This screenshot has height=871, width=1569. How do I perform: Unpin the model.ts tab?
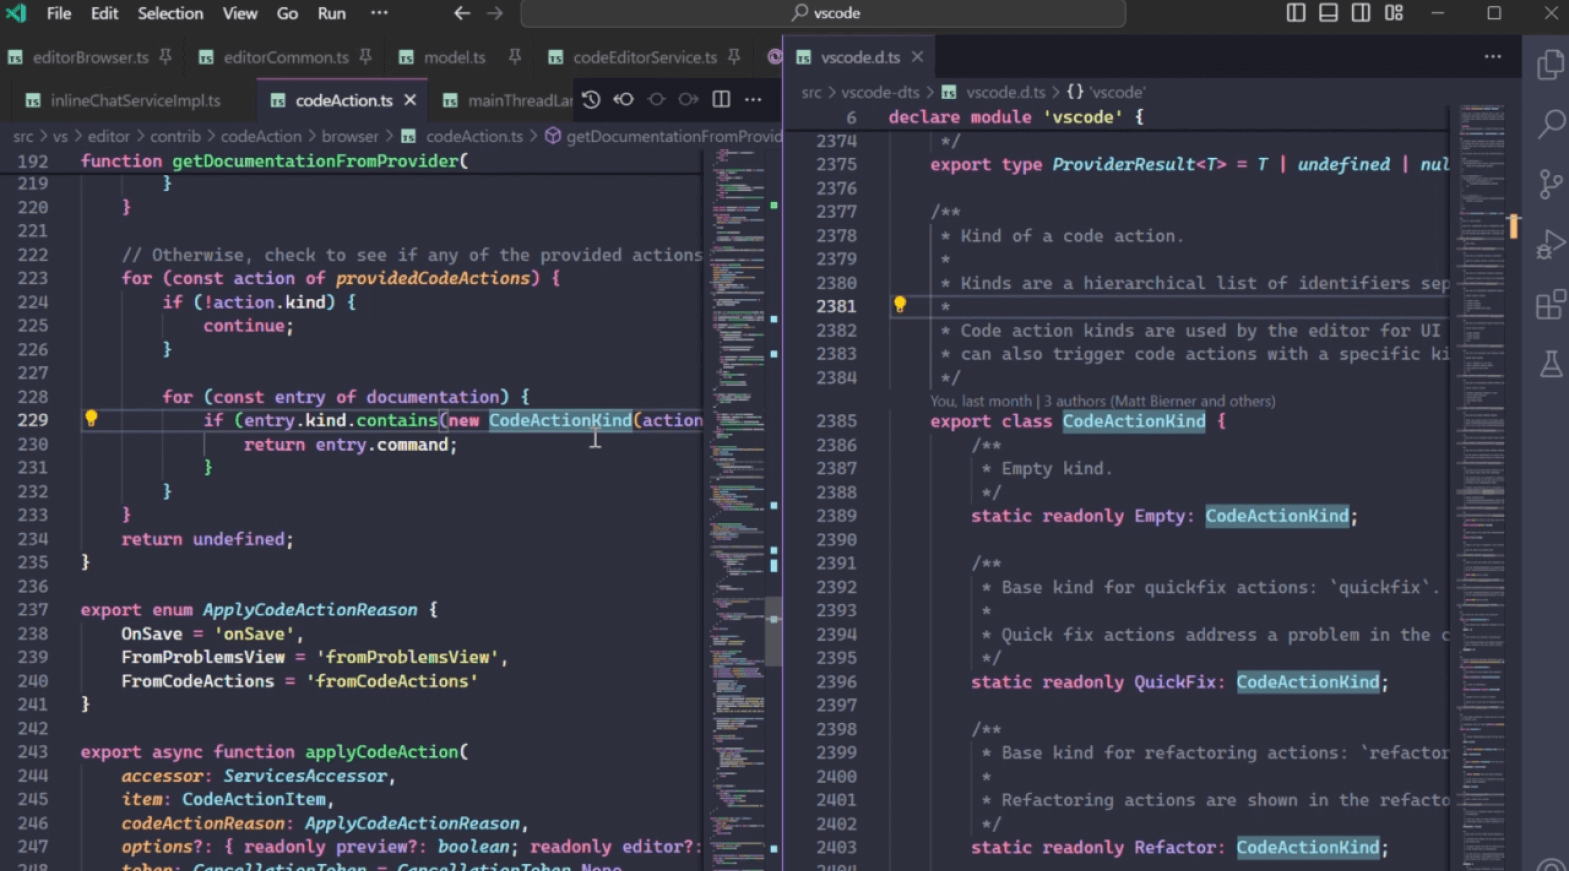514,57
